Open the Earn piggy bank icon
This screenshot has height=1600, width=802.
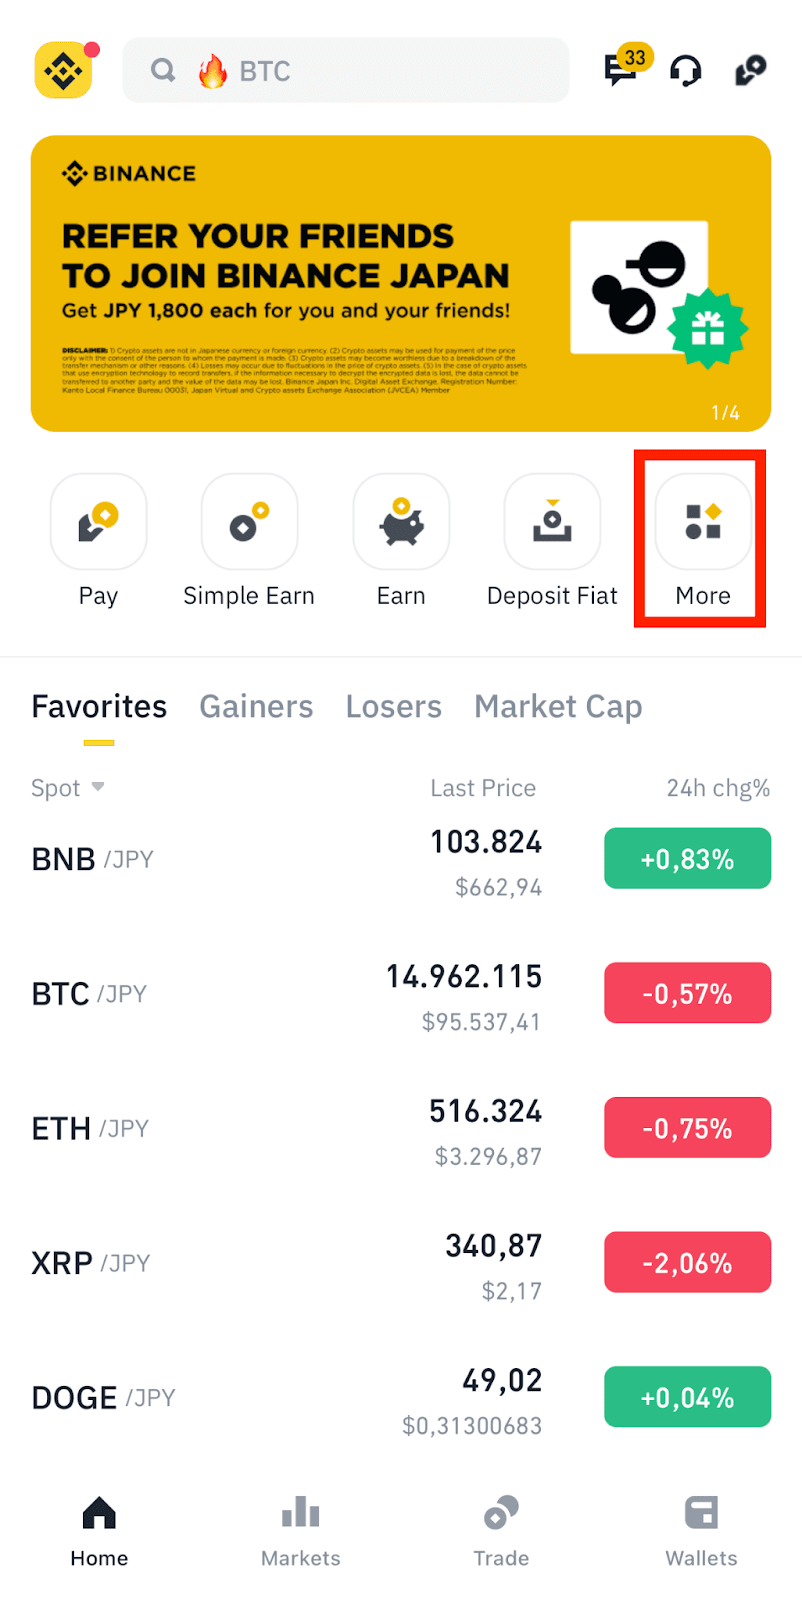click(x=401, y=521)
